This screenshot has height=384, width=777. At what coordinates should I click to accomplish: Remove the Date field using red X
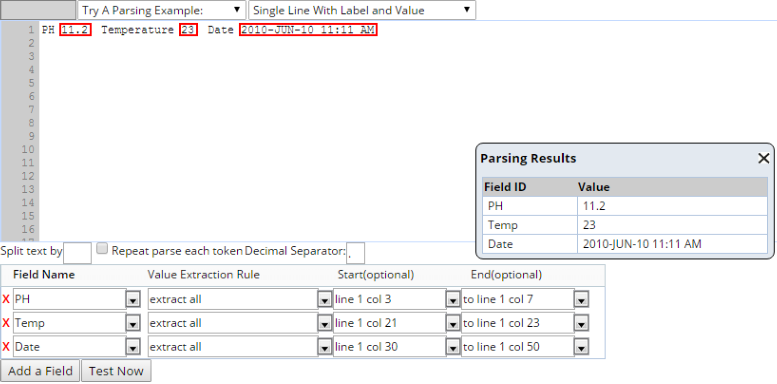click(6, 347)
